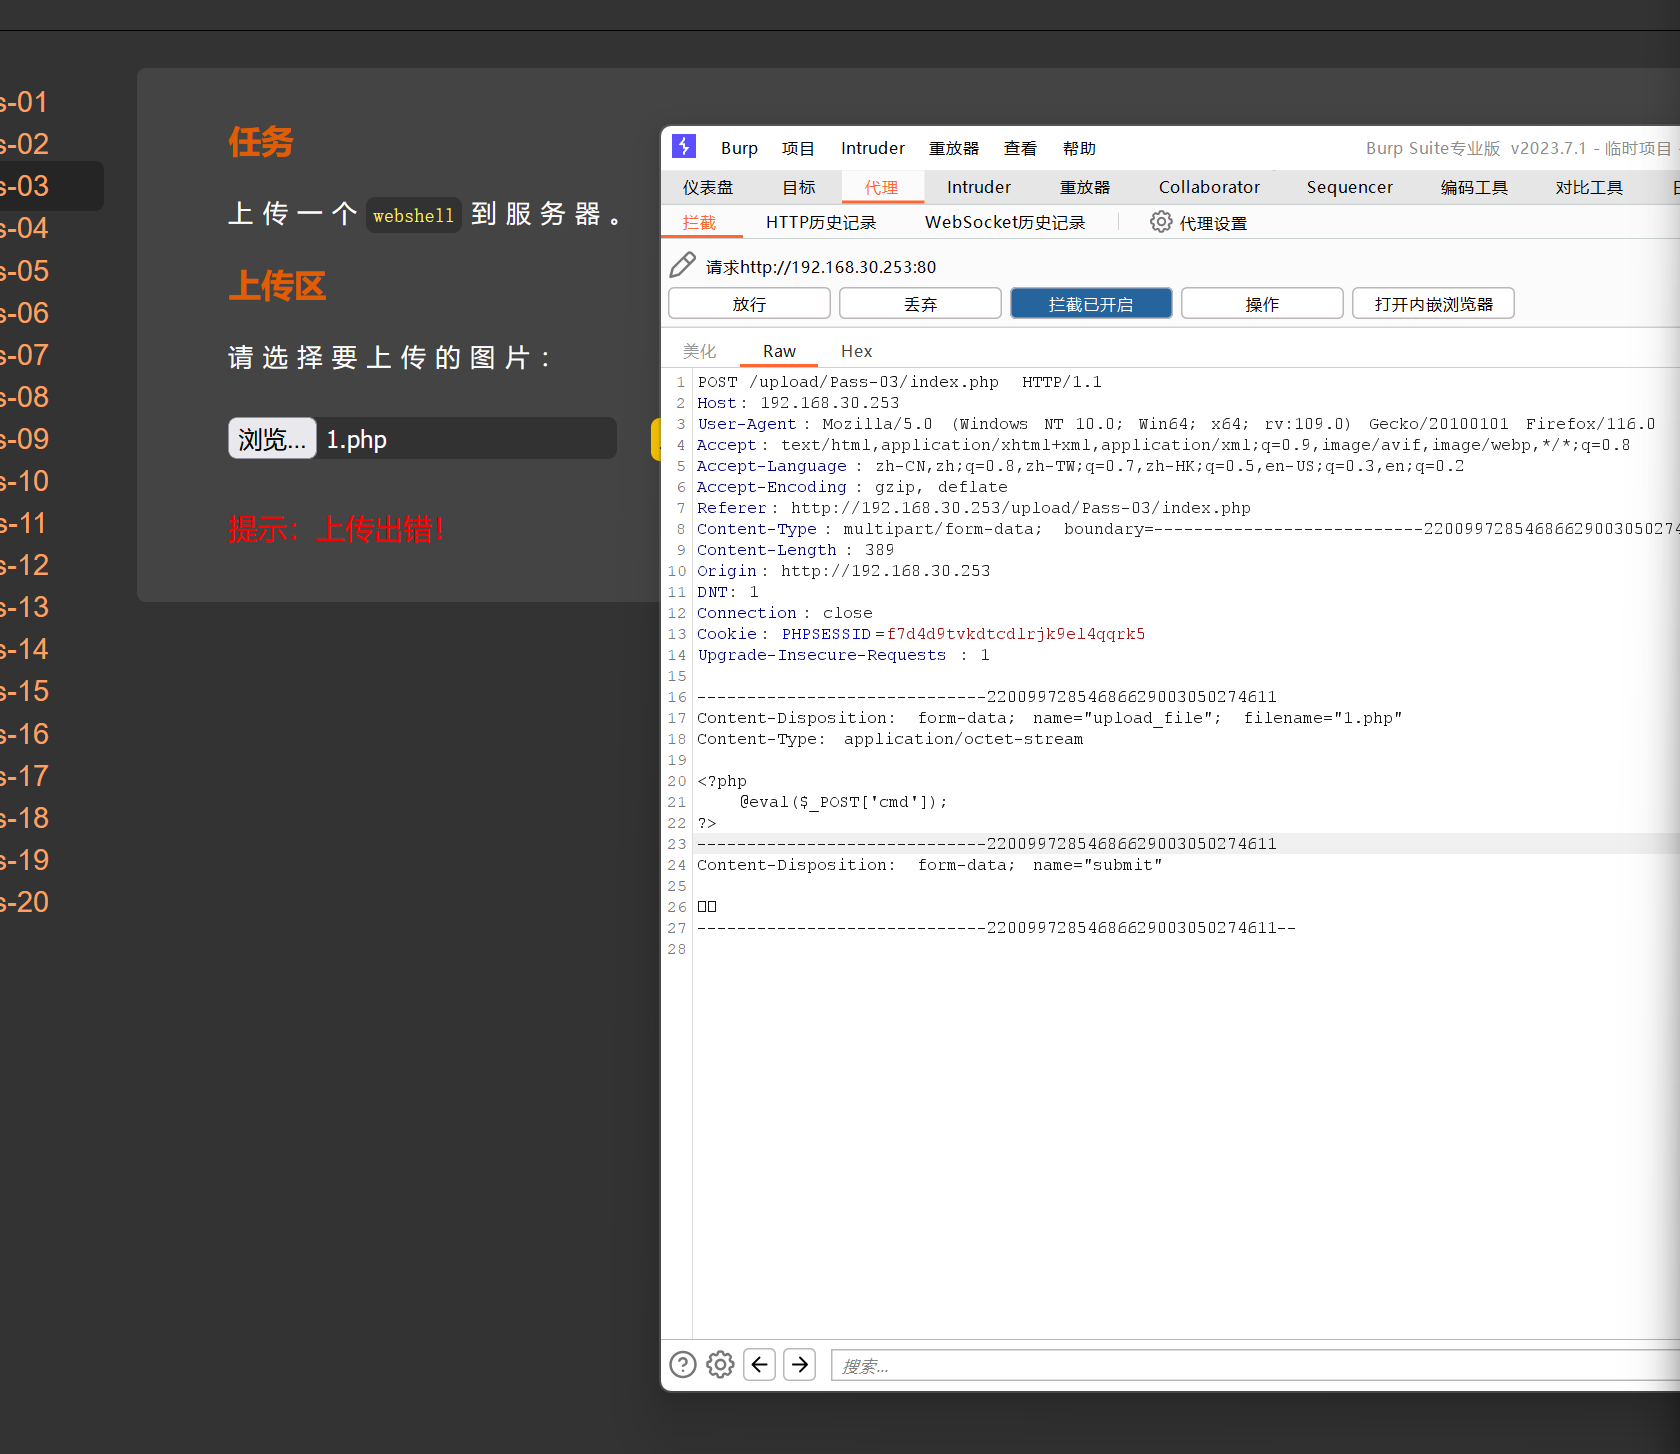The image size is (1680, 1454).
Task: Open the 操作 action button
Action: (1262, 303)
